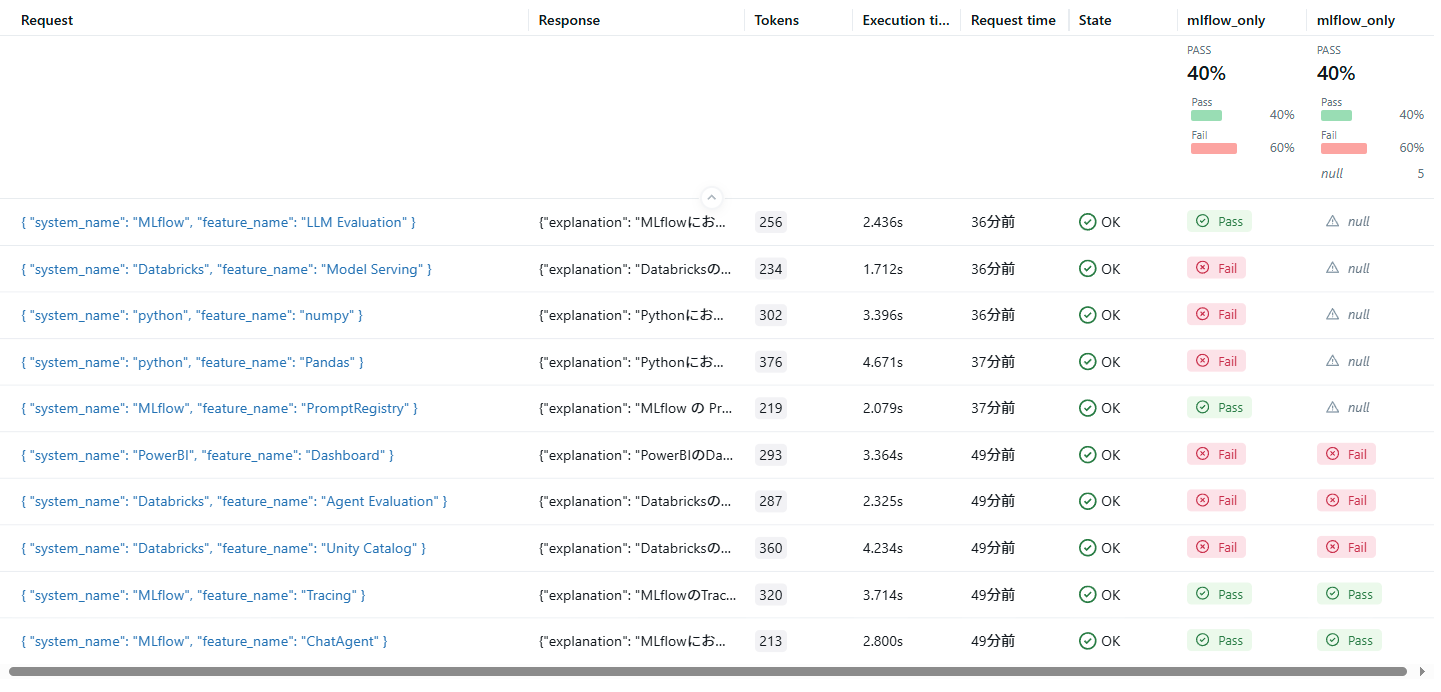
Task: Click the scroll right arrow on horizontal scrollbar
Action: (x=1422, y=672)
